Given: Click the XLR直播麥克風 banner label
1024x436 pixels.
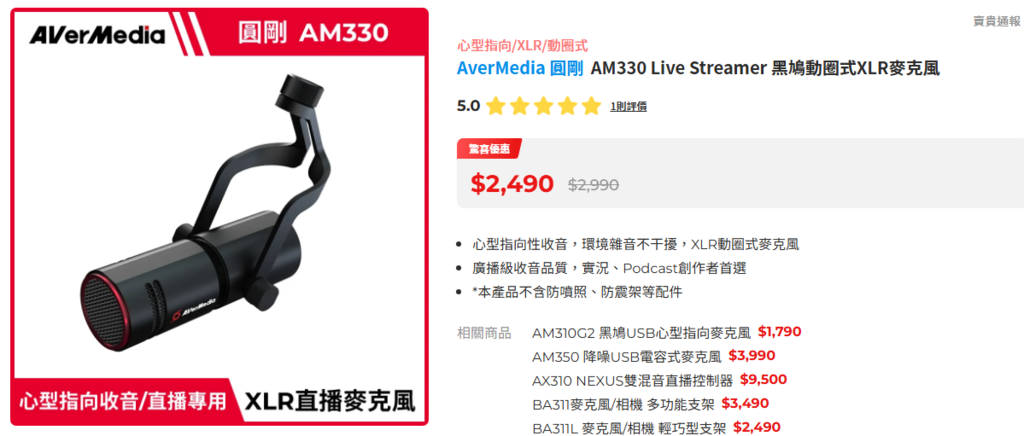Looking at the screenshot, I should pyautogui.click(x=330, y=400).
